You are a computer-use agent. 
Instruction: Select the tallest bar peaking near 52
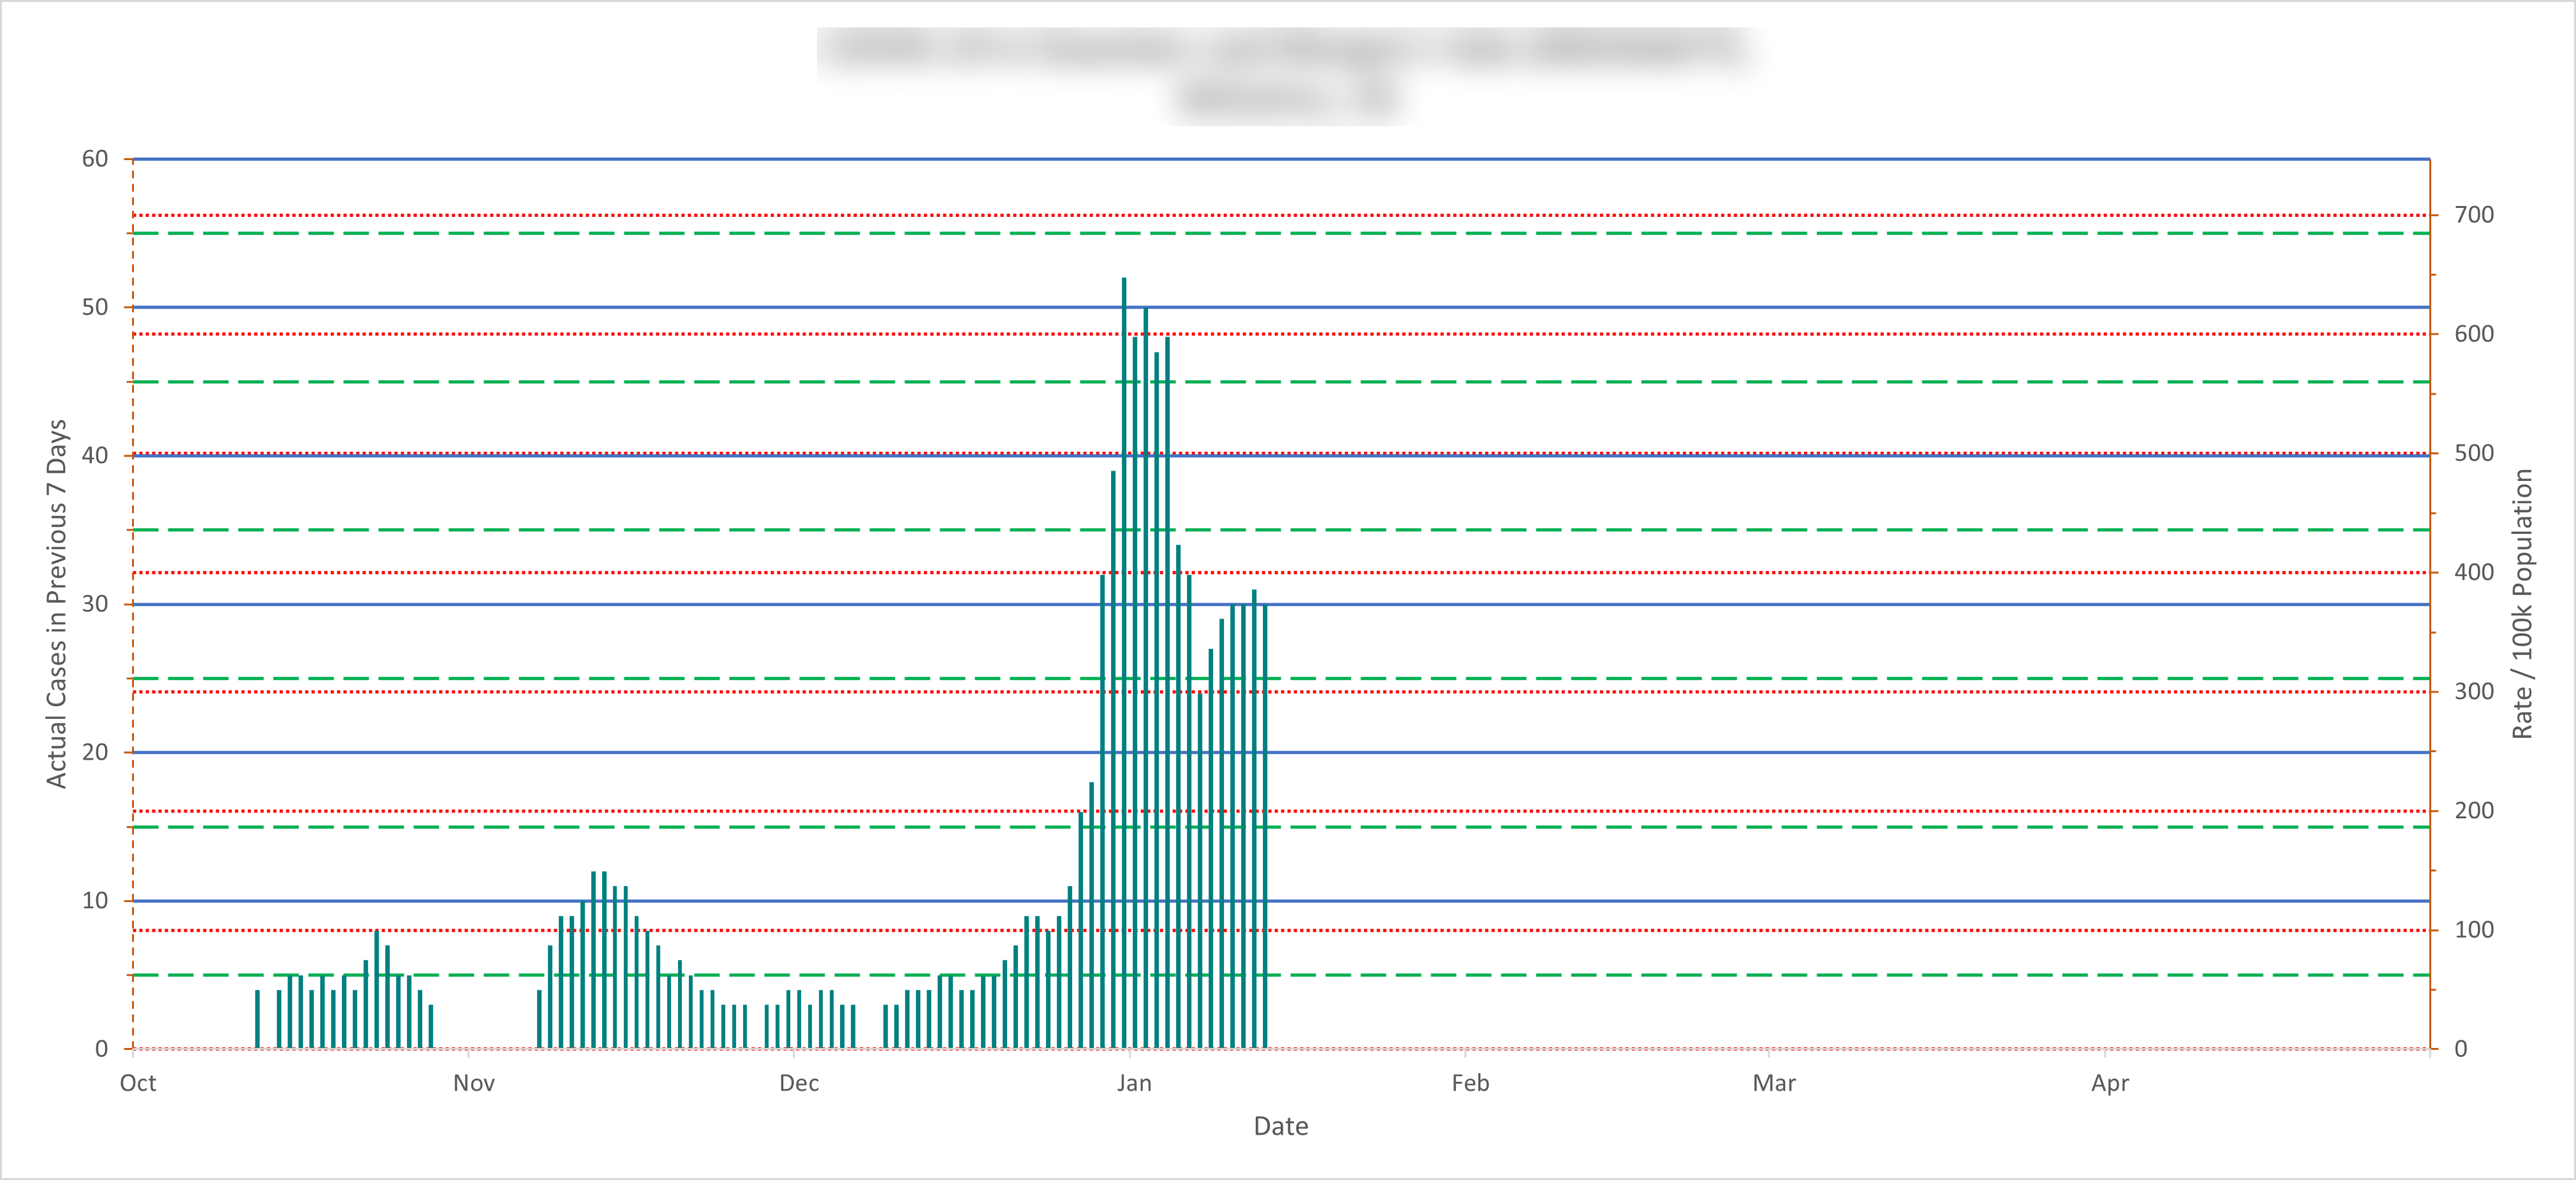click(x=1124, y=660)
